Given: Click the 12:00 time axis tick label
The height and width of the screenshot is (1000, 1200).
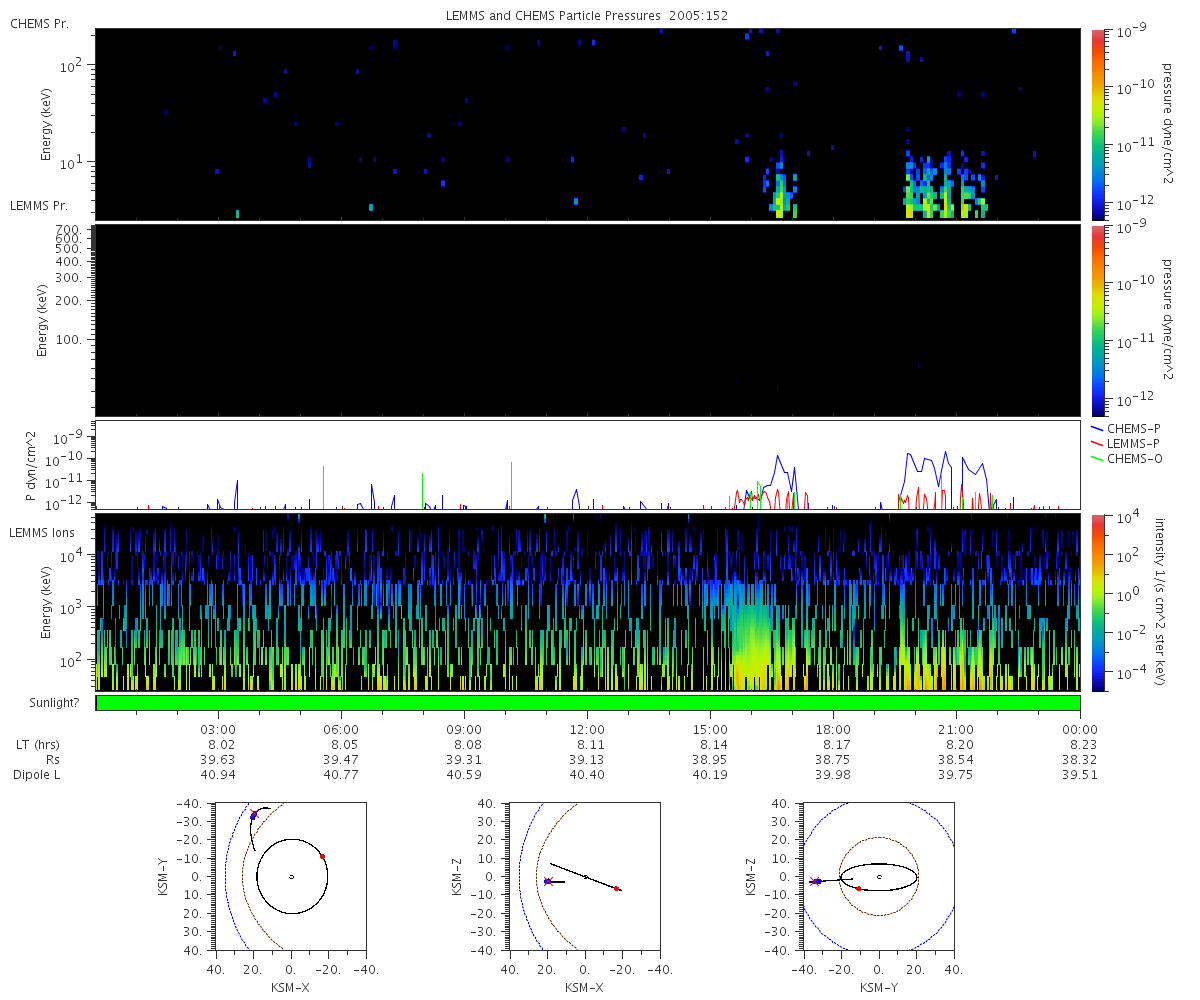Looking at the screenshot, I should 587,730.
